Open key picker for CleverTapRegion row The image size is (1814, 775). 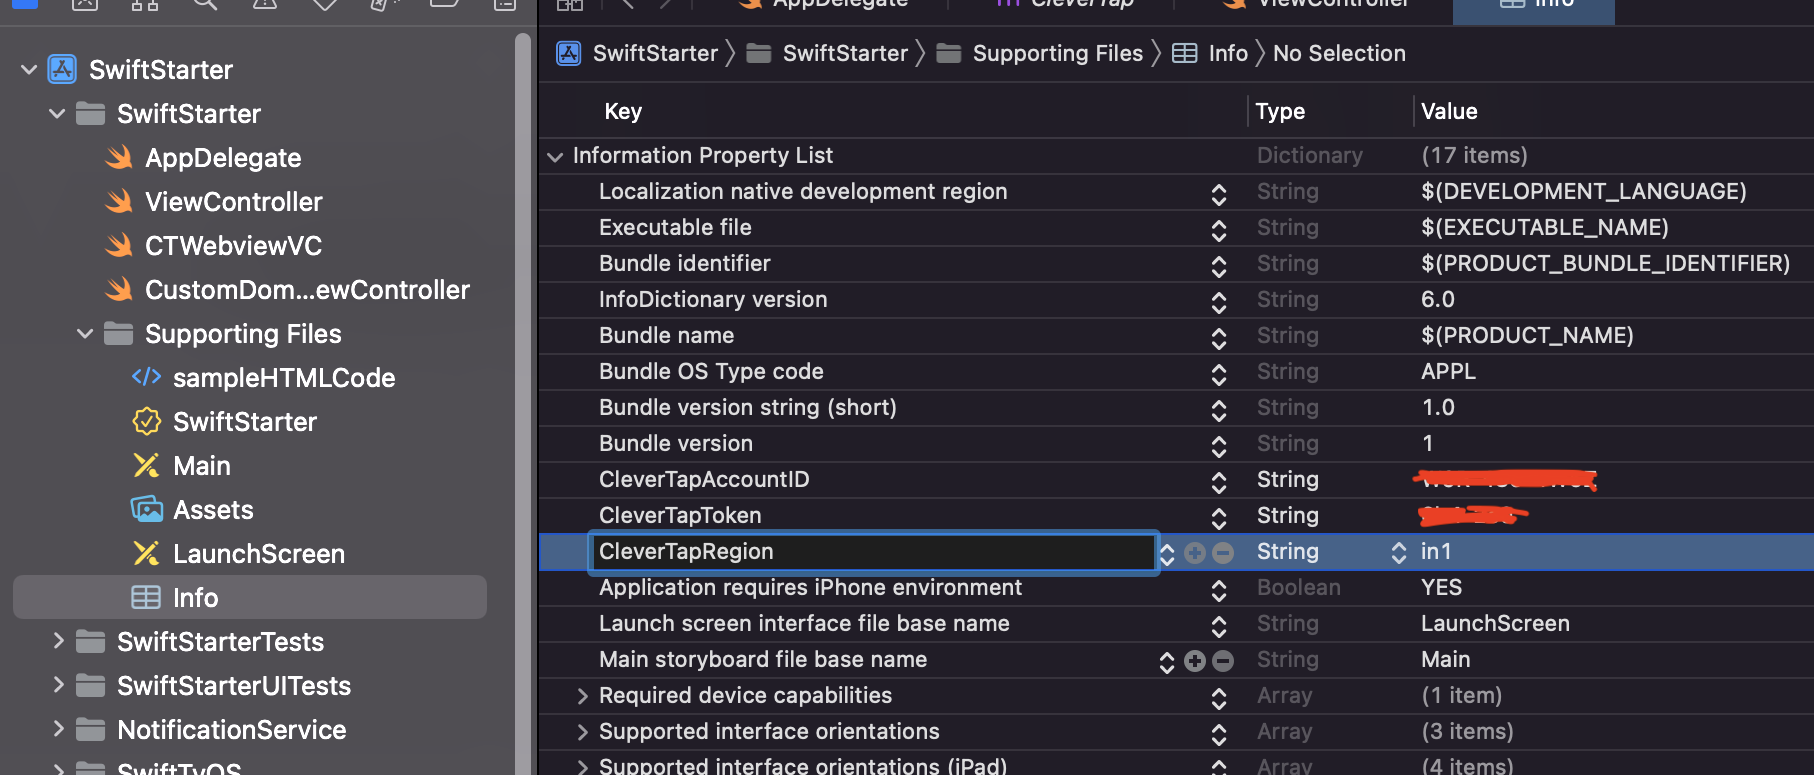[x=1167, y=553]
